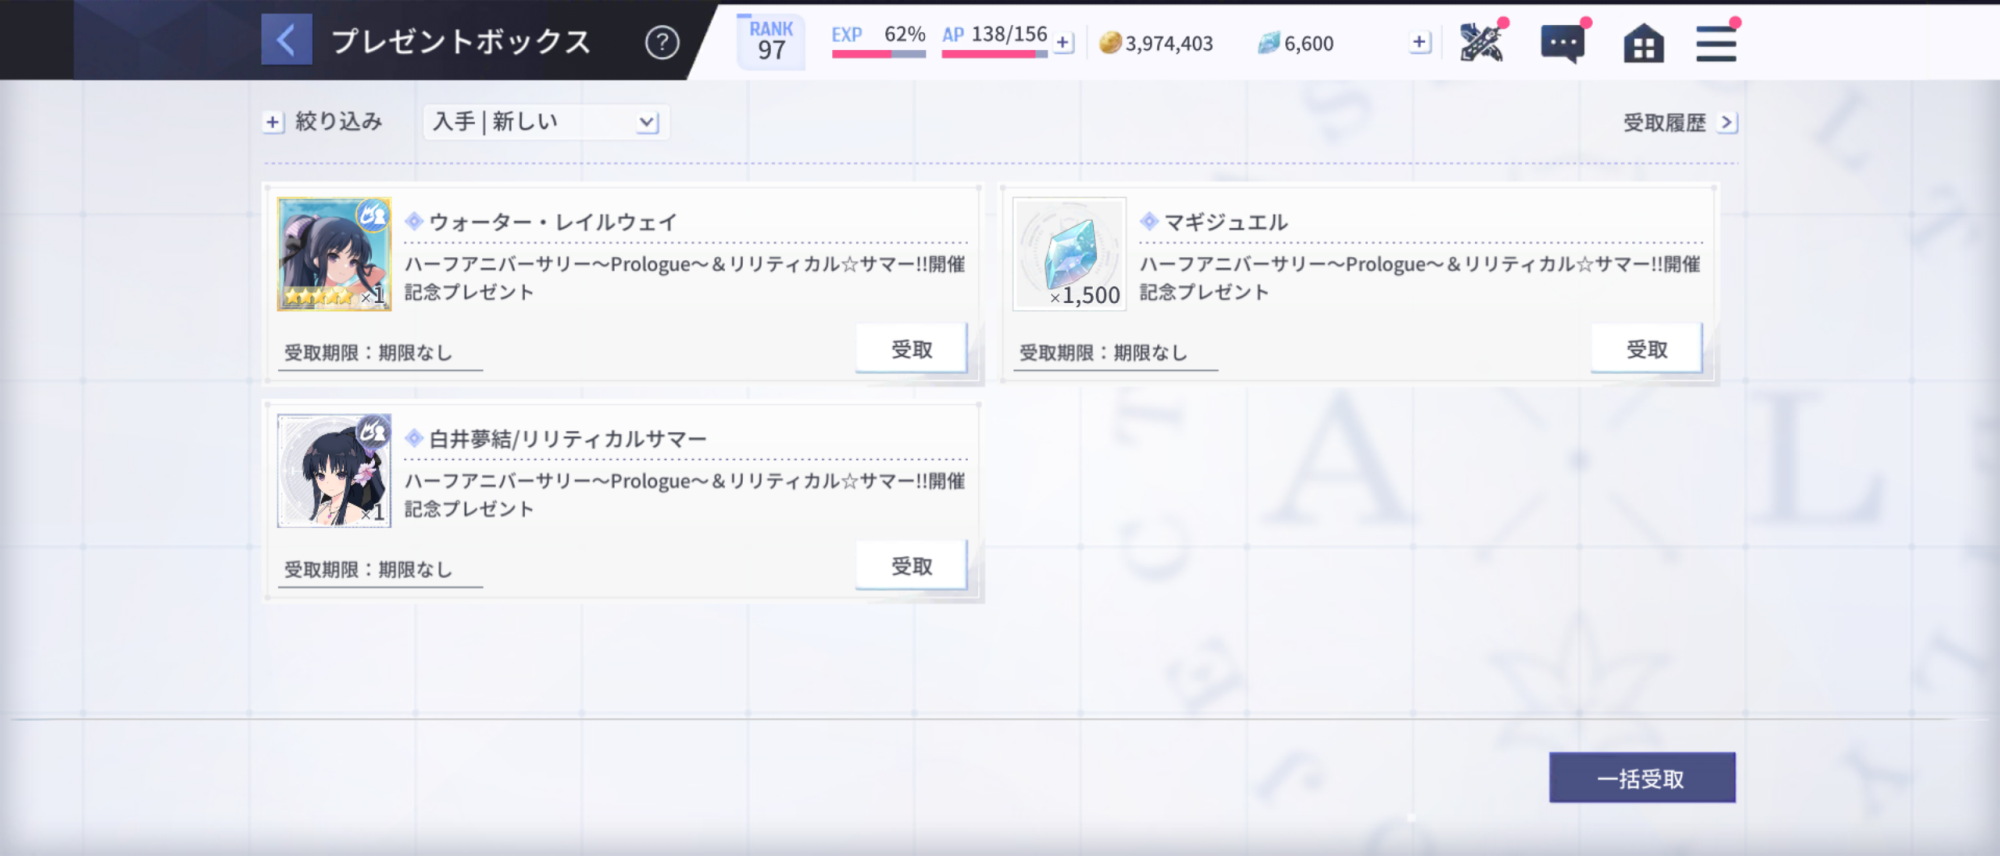Open the help question mark icon
2000x856 pixels.
pyautogui.click(x=662, y=42)
